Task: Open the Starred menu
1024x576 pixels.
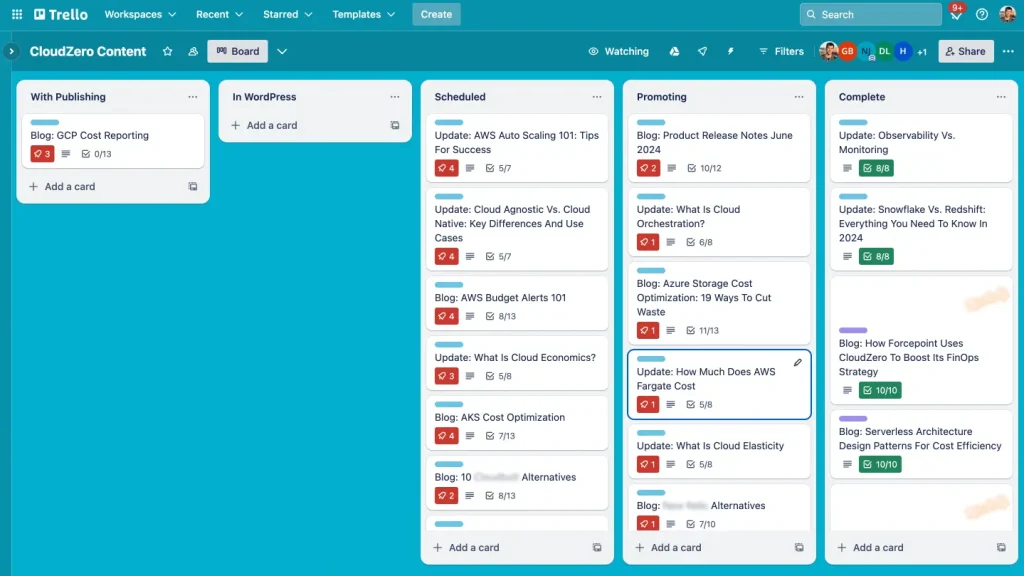Action: pos(287,14)
